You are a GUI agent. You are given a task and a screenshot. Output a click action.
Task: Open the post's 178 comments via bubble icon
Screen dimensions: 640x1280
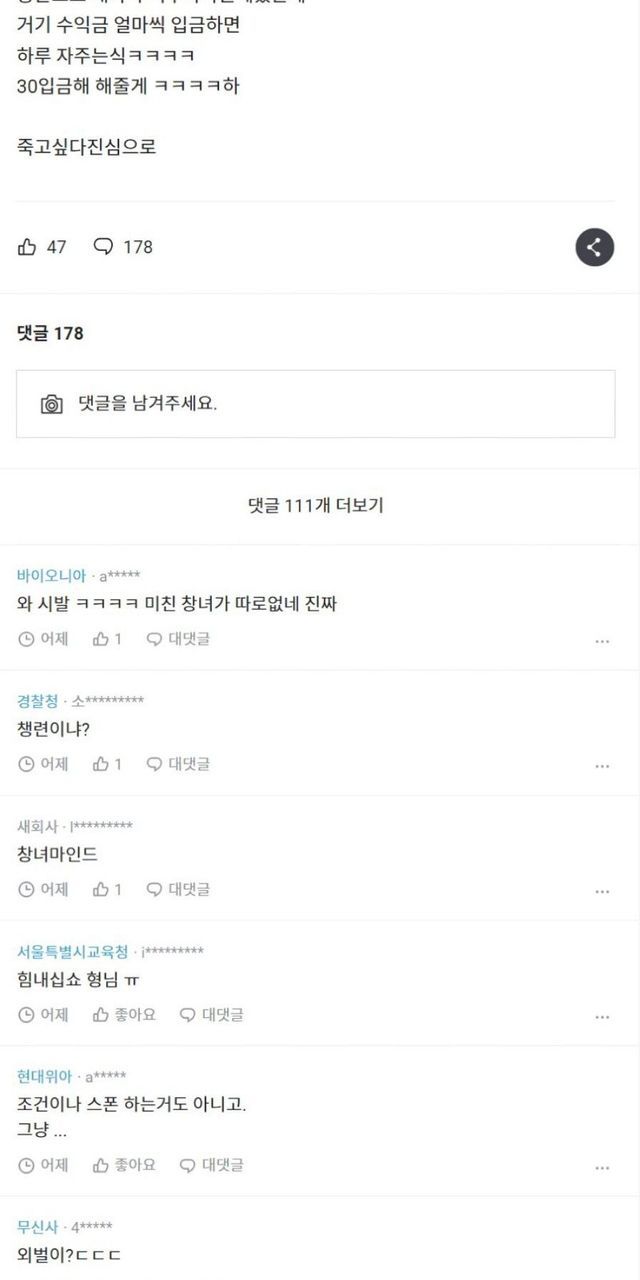tap(104, 247)
